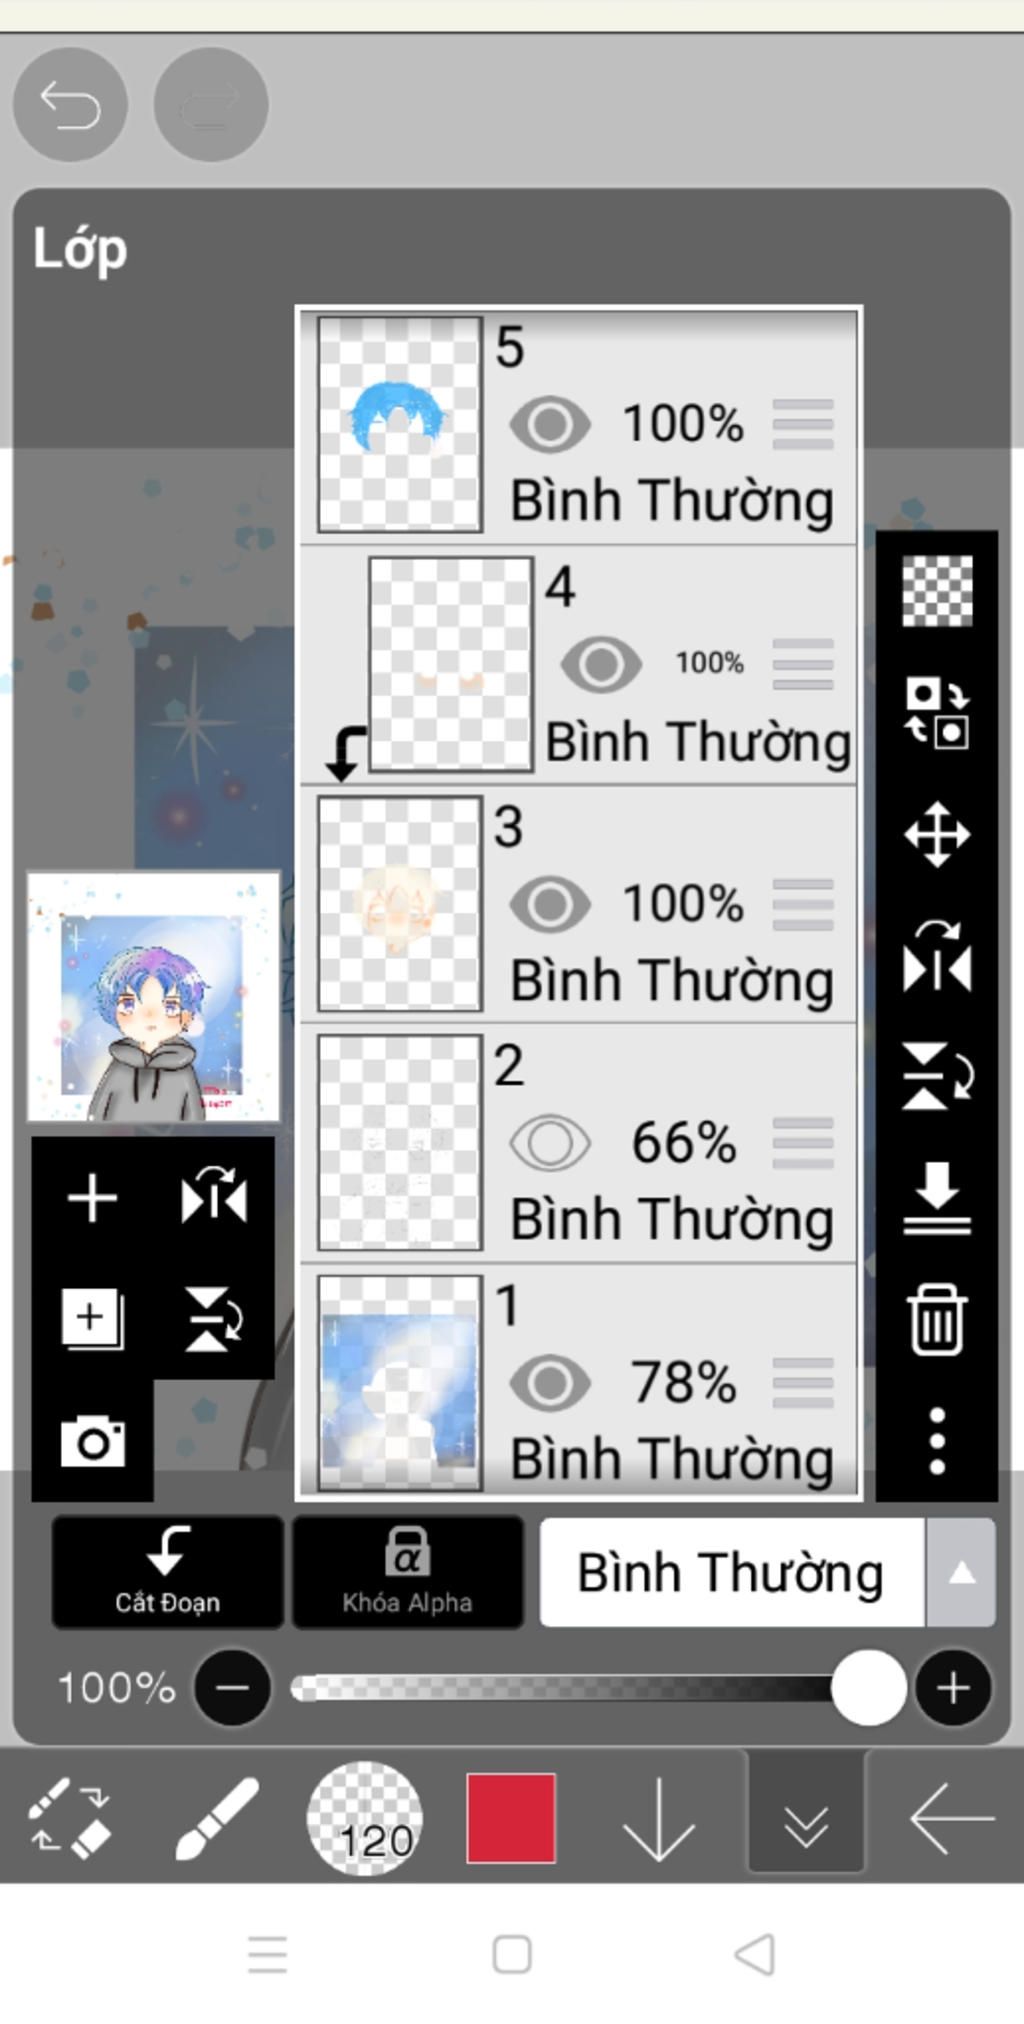
Task: Merge layer down with download arrow icon
Action: point(937,1198)
